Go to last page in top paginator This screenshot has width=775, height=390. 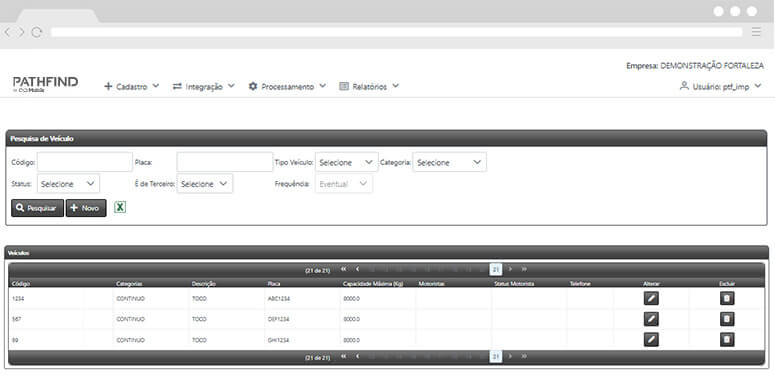524,269
